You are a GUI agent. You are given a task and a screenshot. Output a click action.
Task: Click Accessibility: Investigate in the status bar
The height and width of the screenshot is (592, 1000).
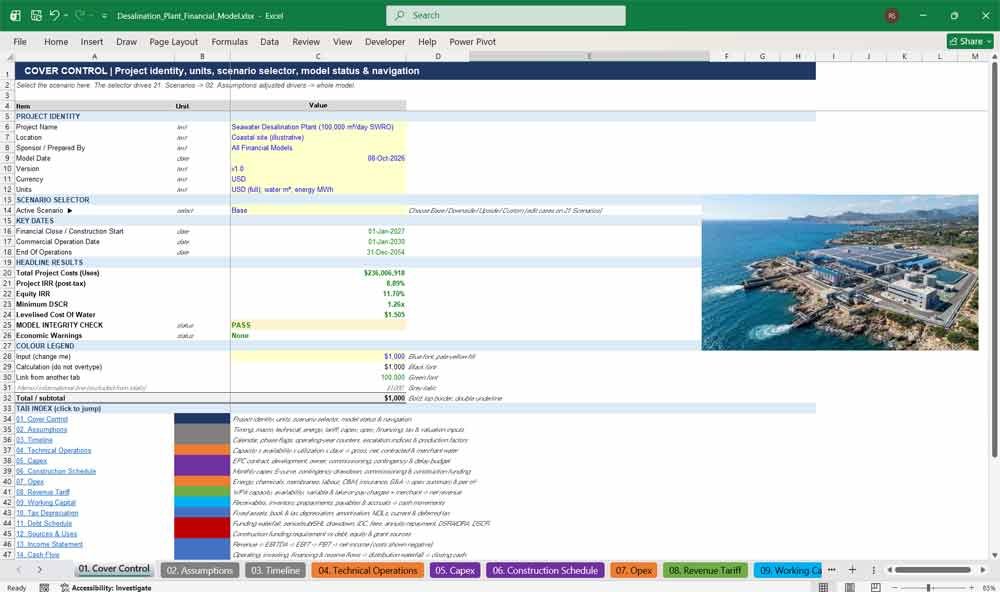click(x=106, y=588)
